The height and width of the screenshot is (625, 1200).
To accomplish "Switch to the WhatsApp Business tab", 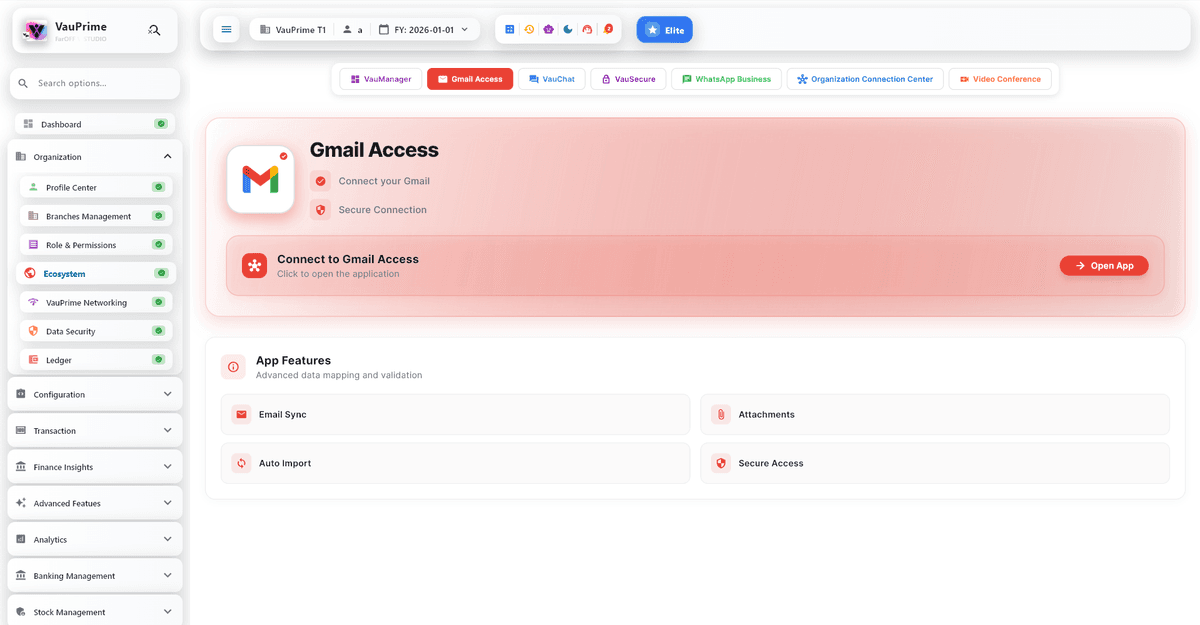I will [x=726, y=79].
